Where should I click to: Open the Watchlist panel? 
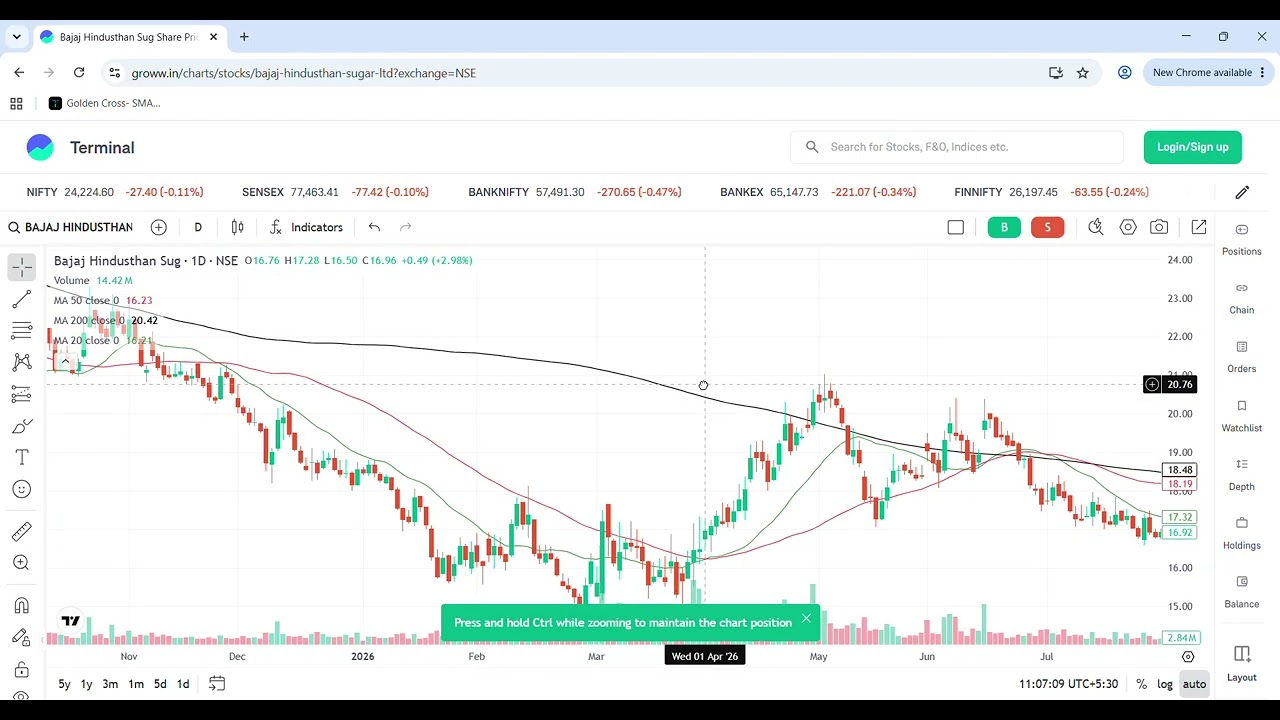tap(1242, 416)
